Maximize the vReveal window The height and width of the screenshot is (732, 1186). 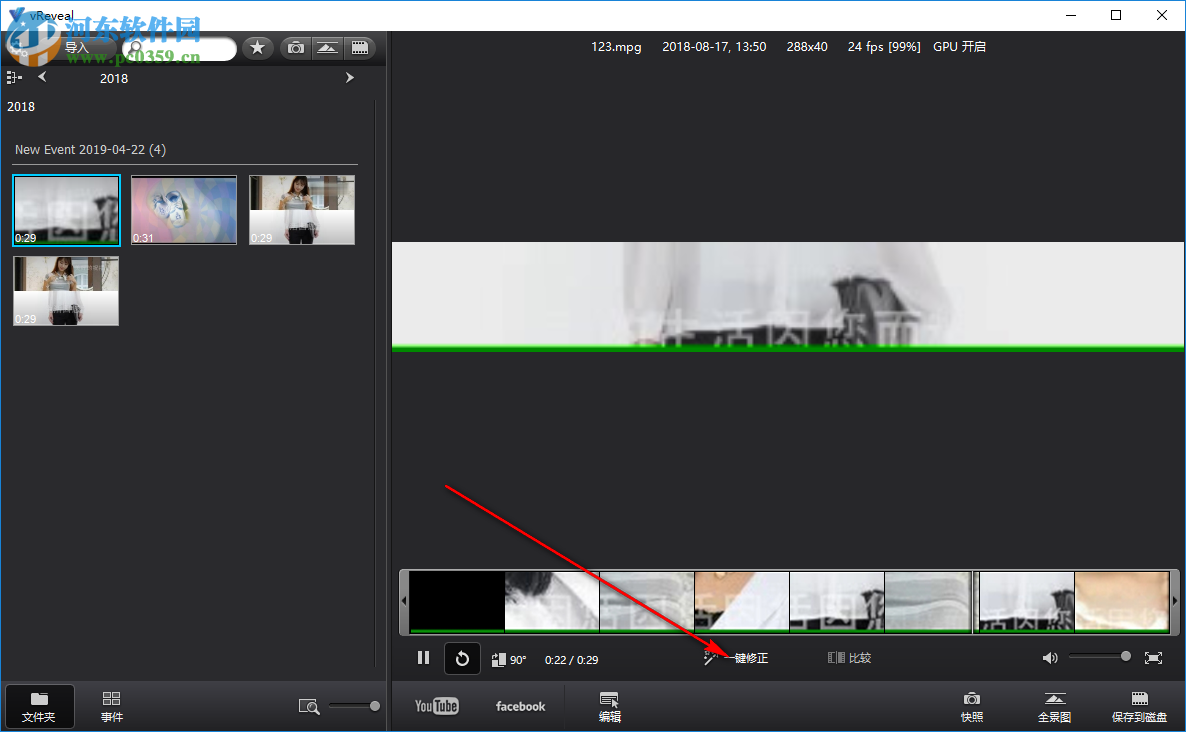point(1116,15)
